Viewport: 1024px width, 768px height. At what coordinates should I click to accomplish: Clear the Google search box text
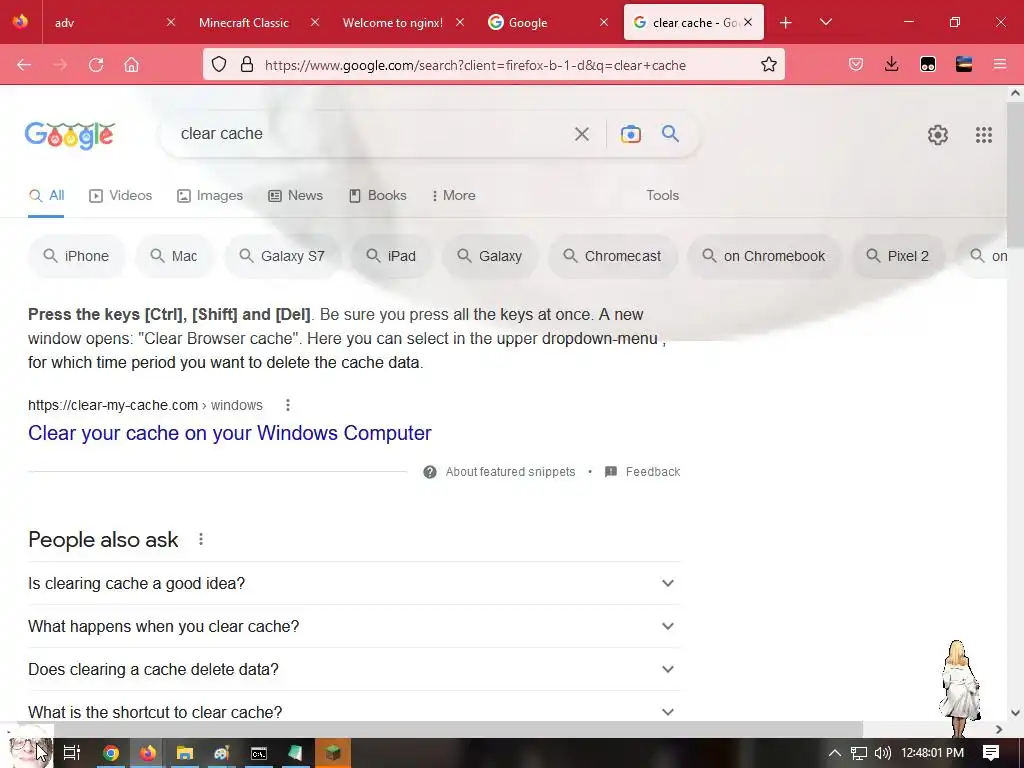click(x=581, y=135)
